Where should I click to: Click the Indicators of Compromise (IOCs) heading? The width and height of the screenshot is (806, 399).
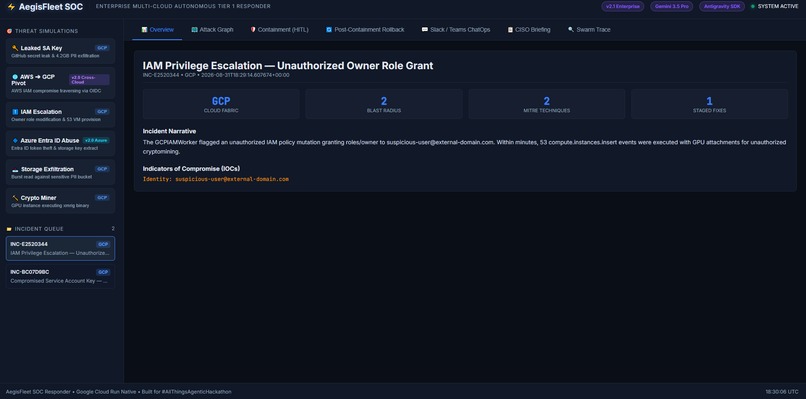[191, 169]
